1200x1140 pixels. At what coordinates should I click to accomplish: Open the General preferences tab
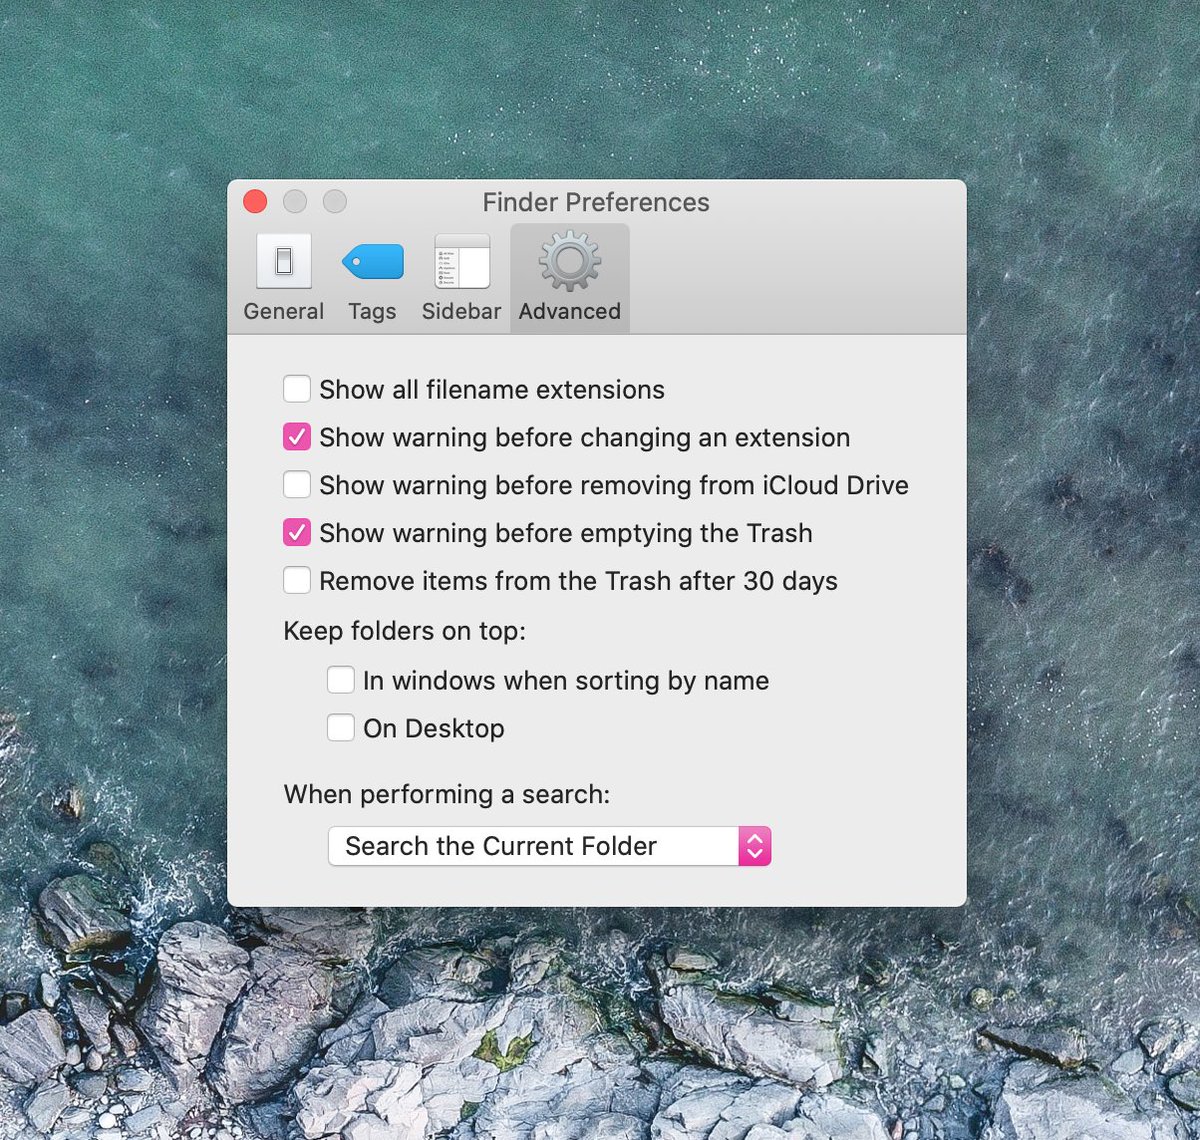(283, 278)
